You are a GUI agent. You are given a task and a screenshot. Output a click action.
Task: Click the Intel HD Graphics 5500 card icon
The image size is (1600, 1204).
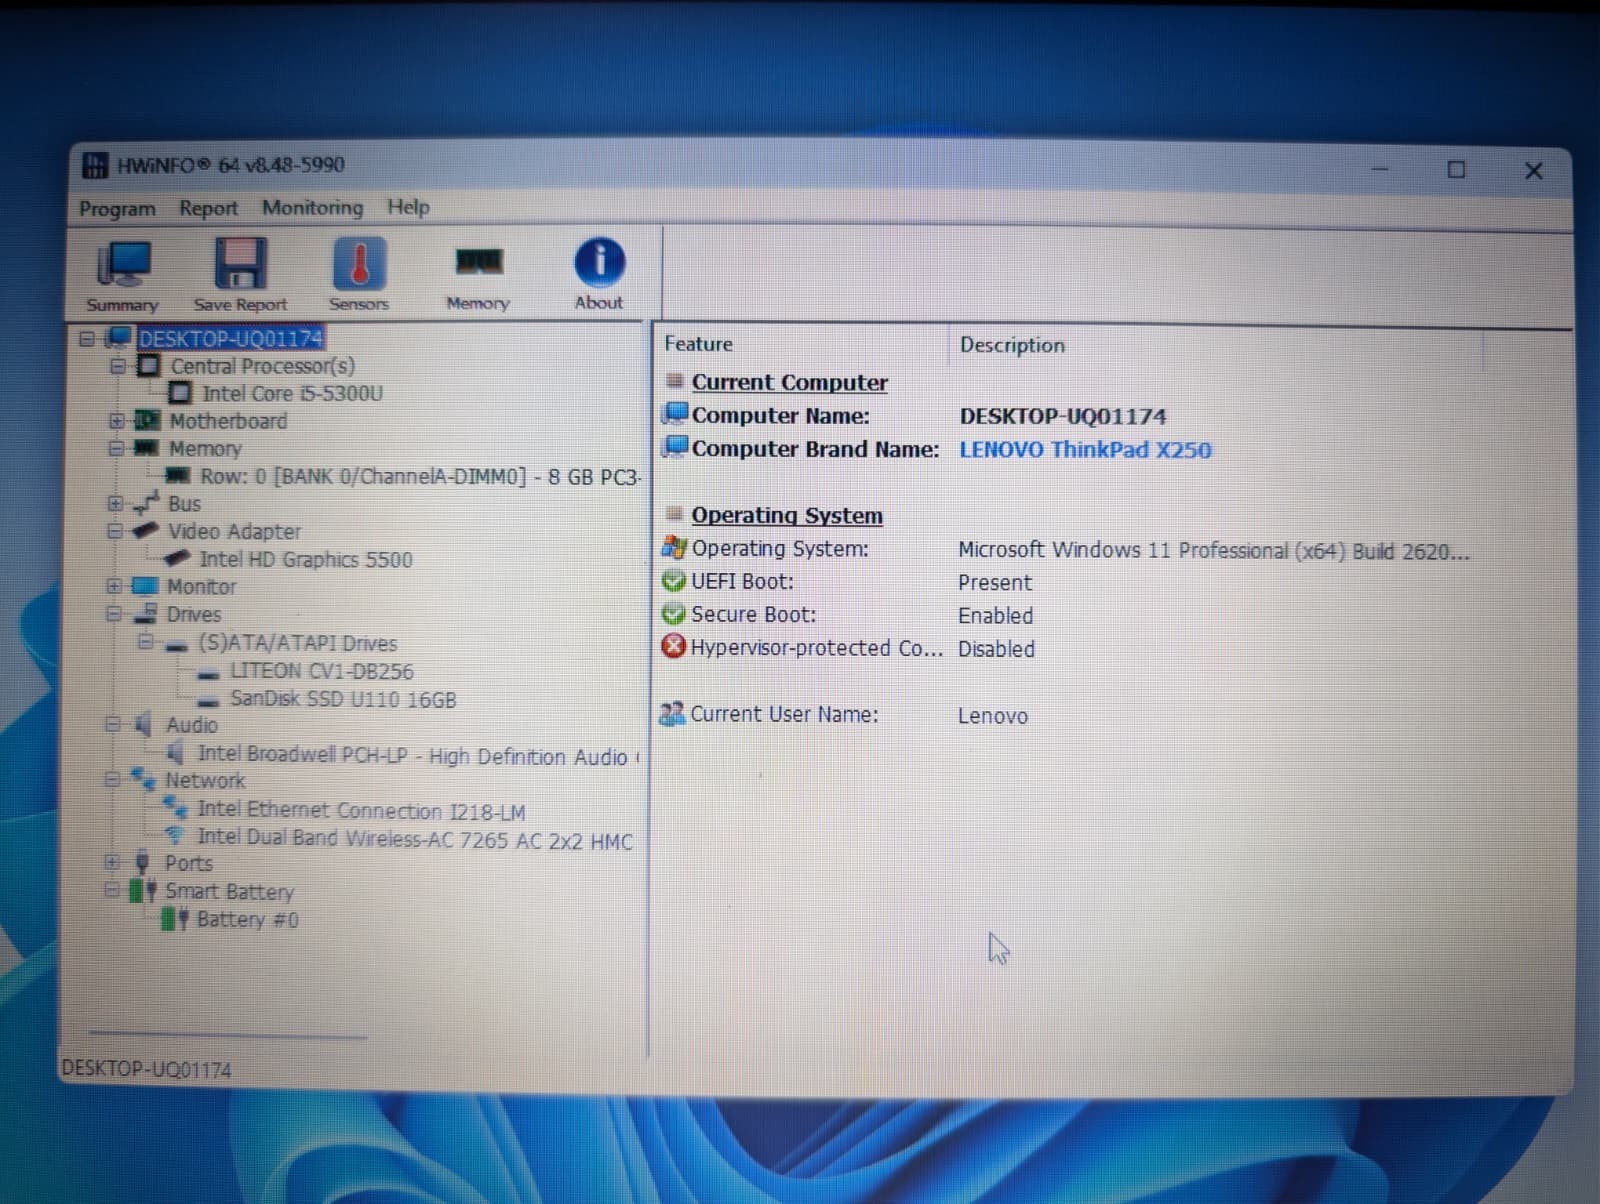pos(177,558)
